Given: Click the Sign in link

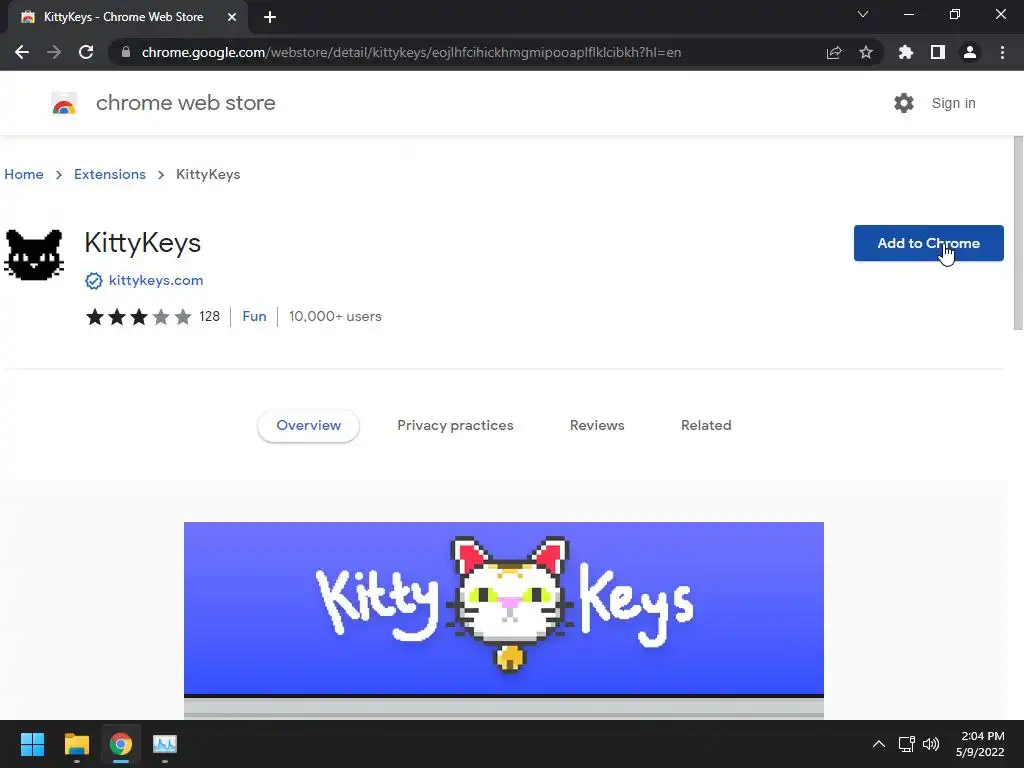Looking at the screenshot, I should pyautogui.click(x=953, y=103).
